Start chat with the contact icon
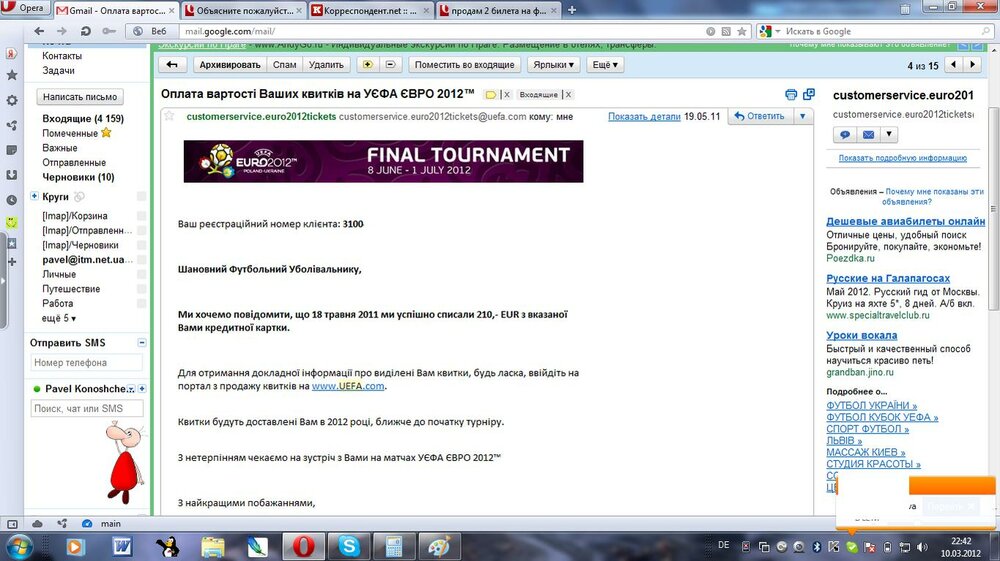The width and height of the screenshot is (1000, 561). (845, 135)
